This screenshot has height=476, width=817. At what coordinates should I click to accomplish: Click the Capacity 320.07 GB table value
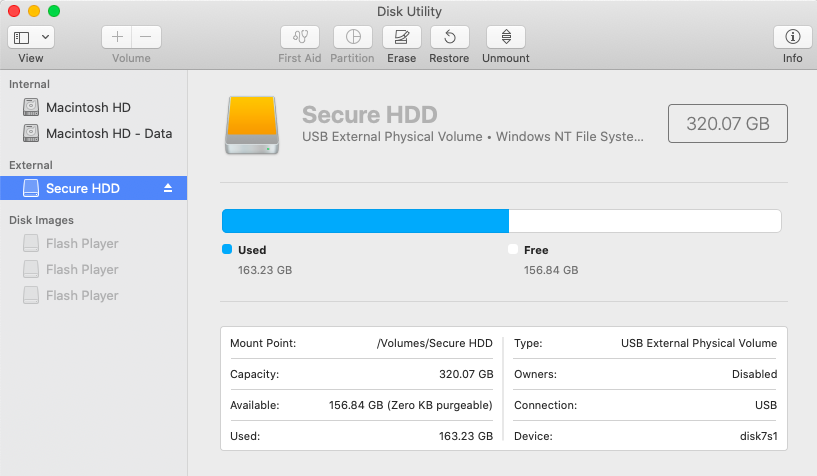tap(466, 374)
